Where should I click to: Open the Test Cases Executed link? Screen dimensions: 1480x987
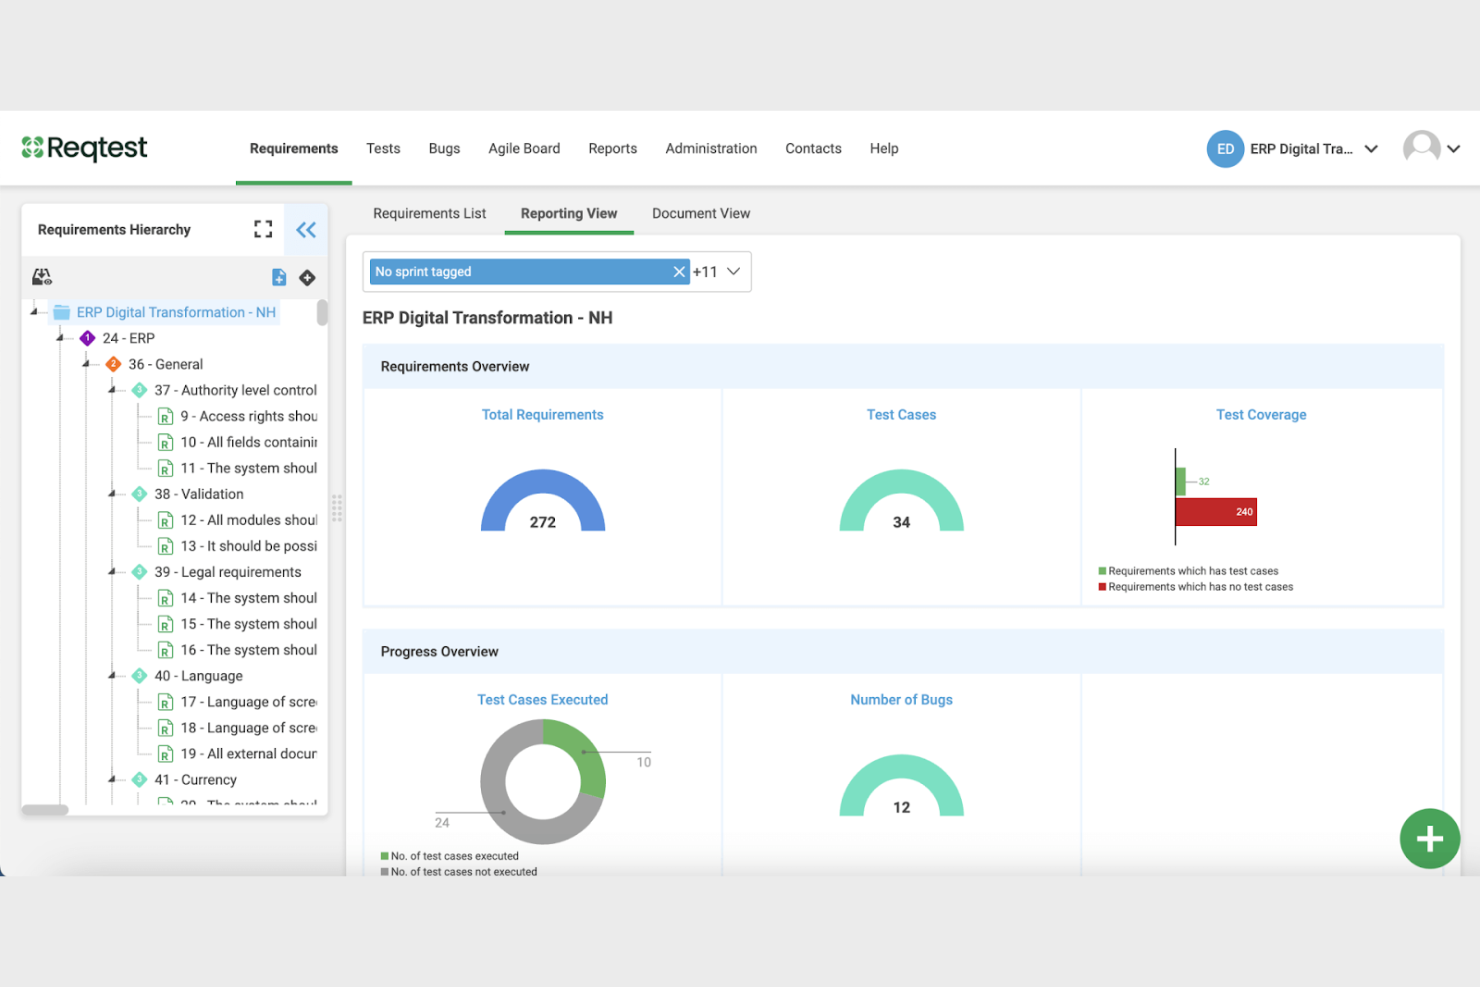(543, 700)
